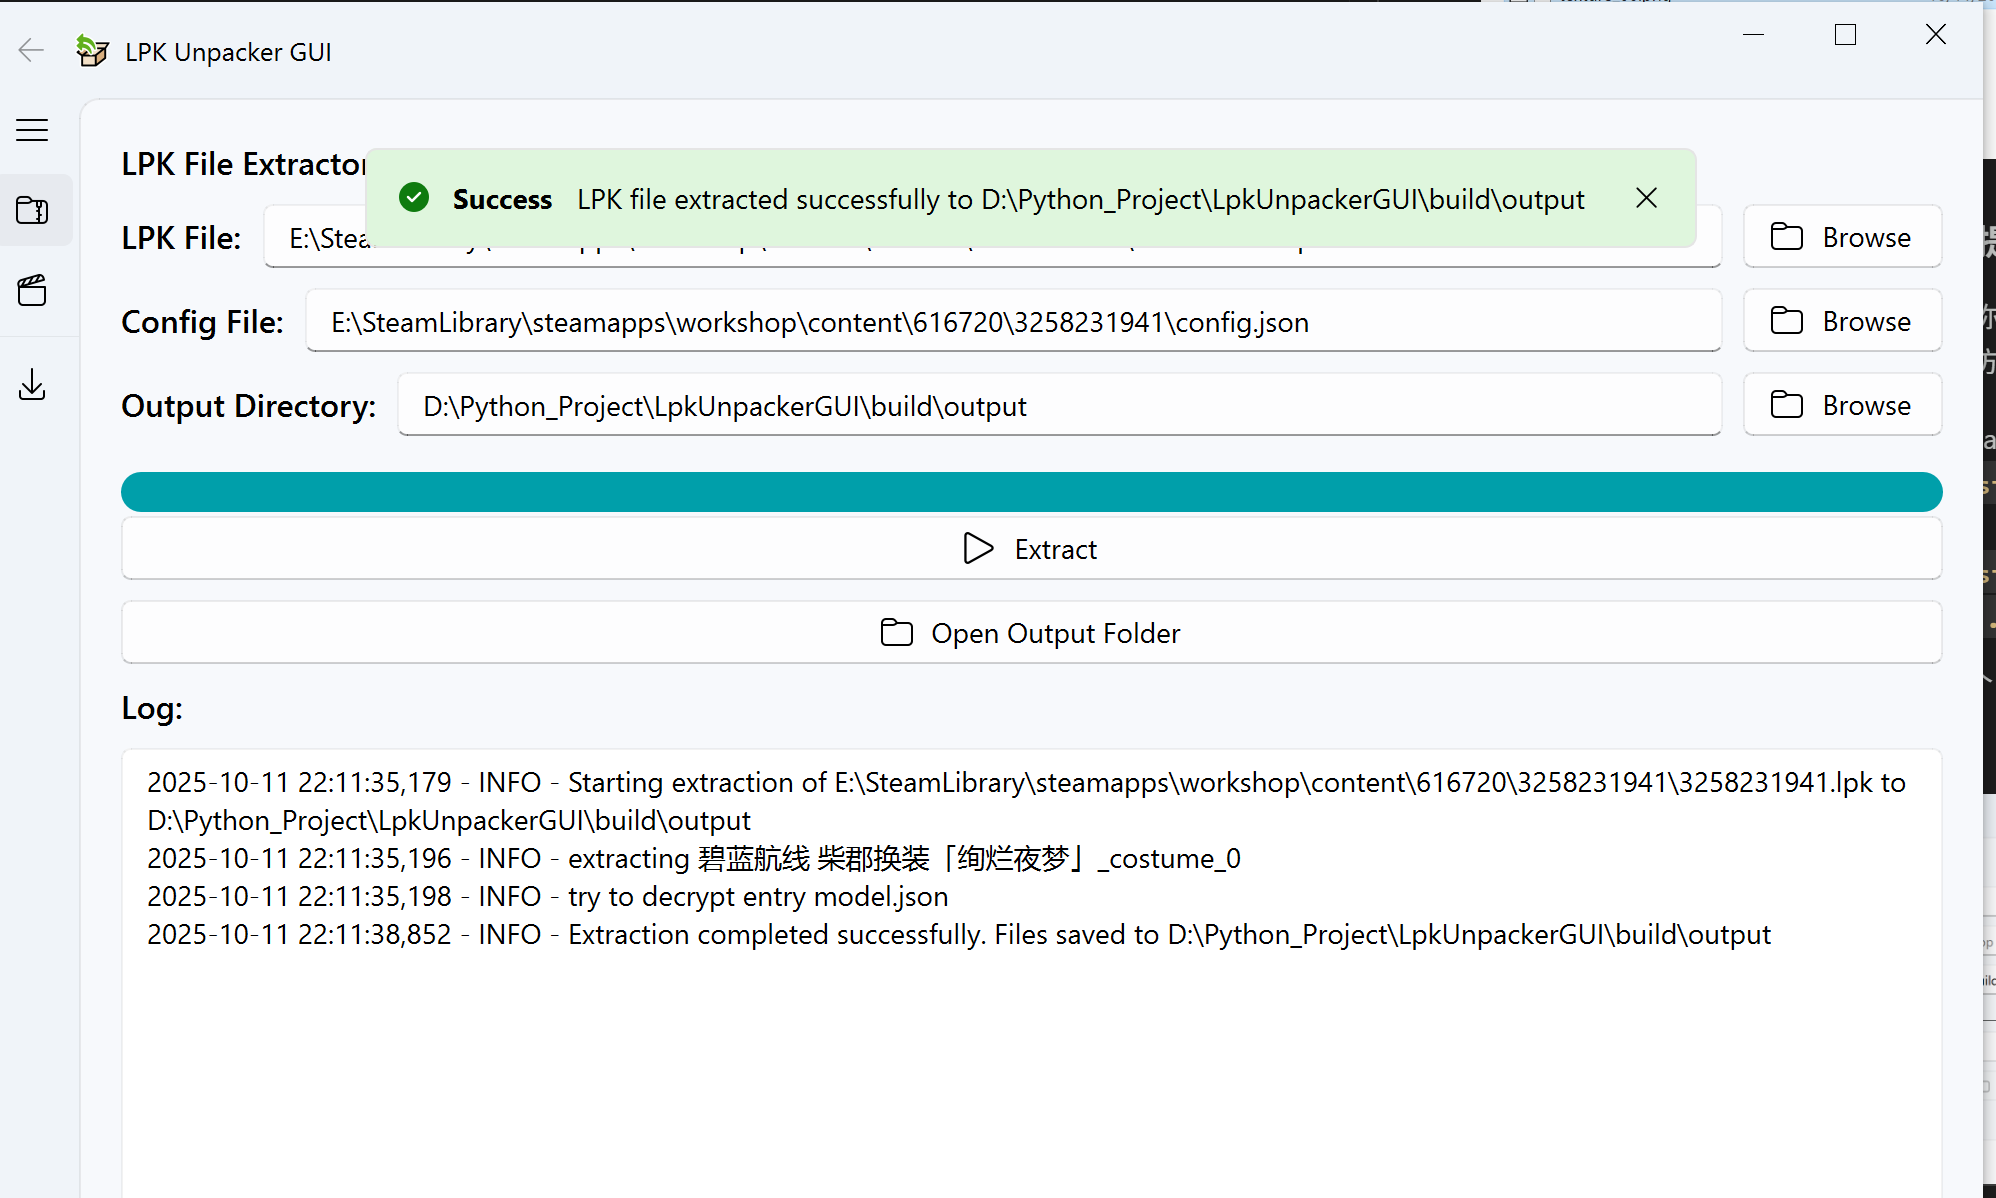
Task: Start extraction with the Extract button
Action: tap(1030, 549)
